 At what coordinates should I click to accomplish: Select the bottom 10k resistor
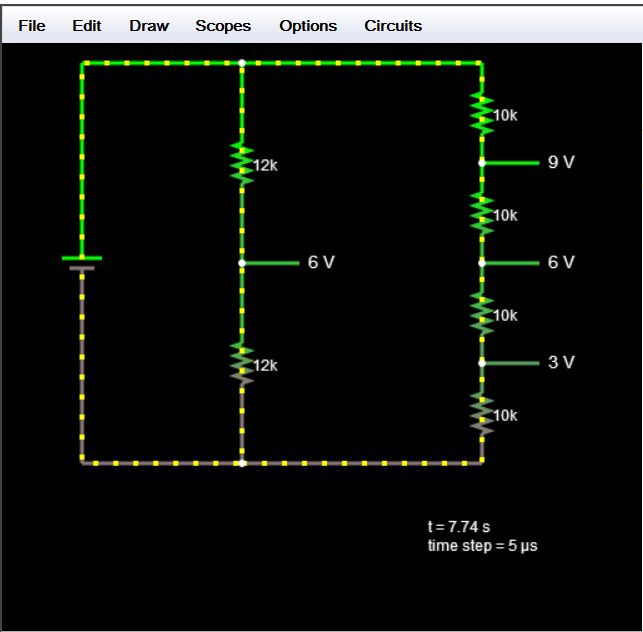tap(482, 413)
